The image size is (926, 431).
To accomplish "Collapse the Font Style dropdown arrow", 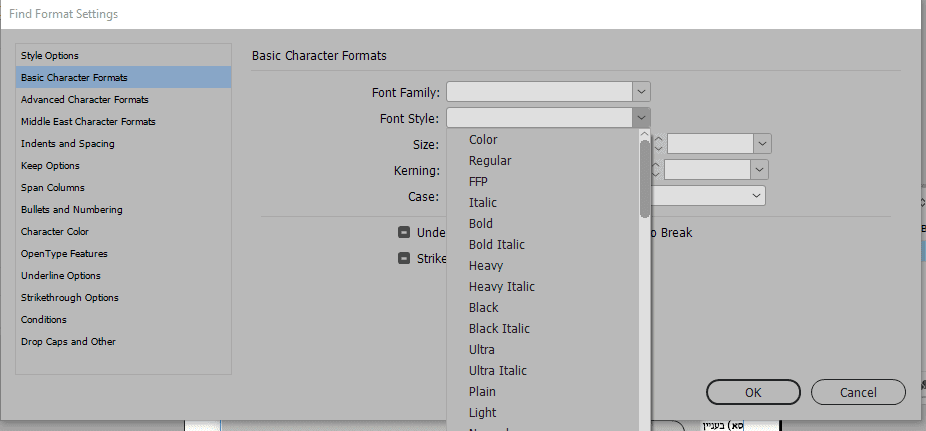I will tap(641, 118).
